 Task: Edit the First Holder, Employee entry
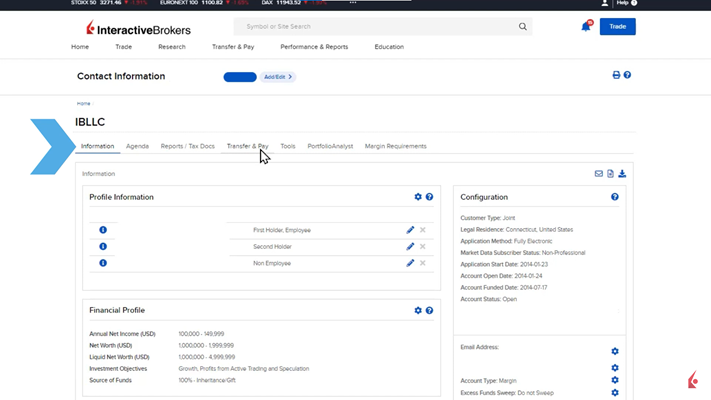(x=410, y=230)
